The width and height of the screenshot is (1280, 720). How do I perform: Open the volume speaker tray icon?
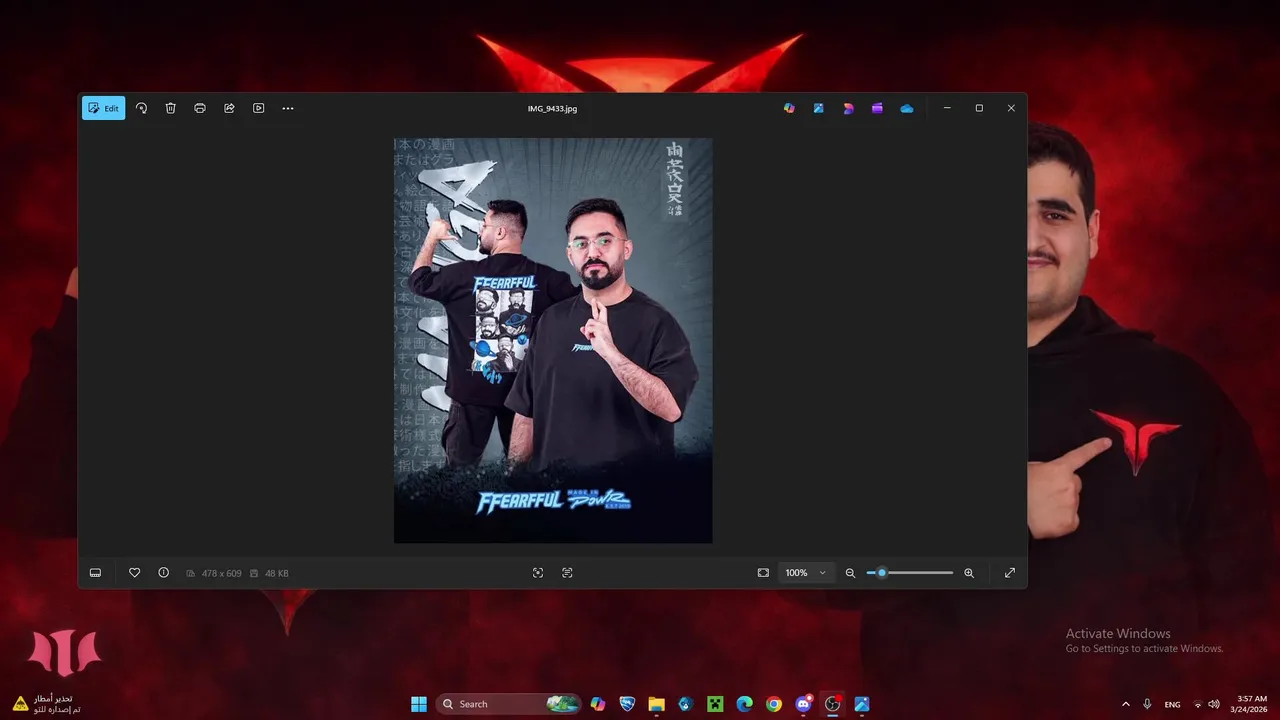(x=1214, y=704)
